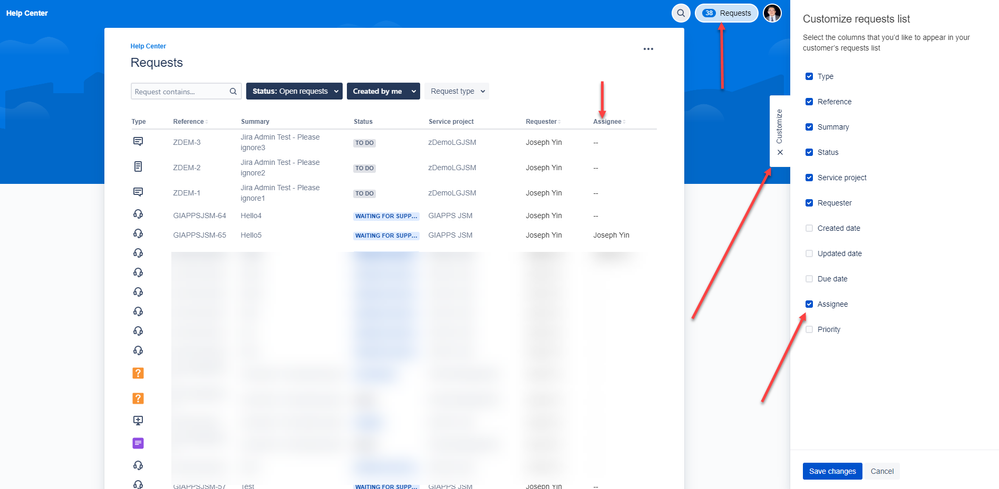Open request GIAPPSJSM-64
This screenshot has width=999, height=489.
point(199,216)
